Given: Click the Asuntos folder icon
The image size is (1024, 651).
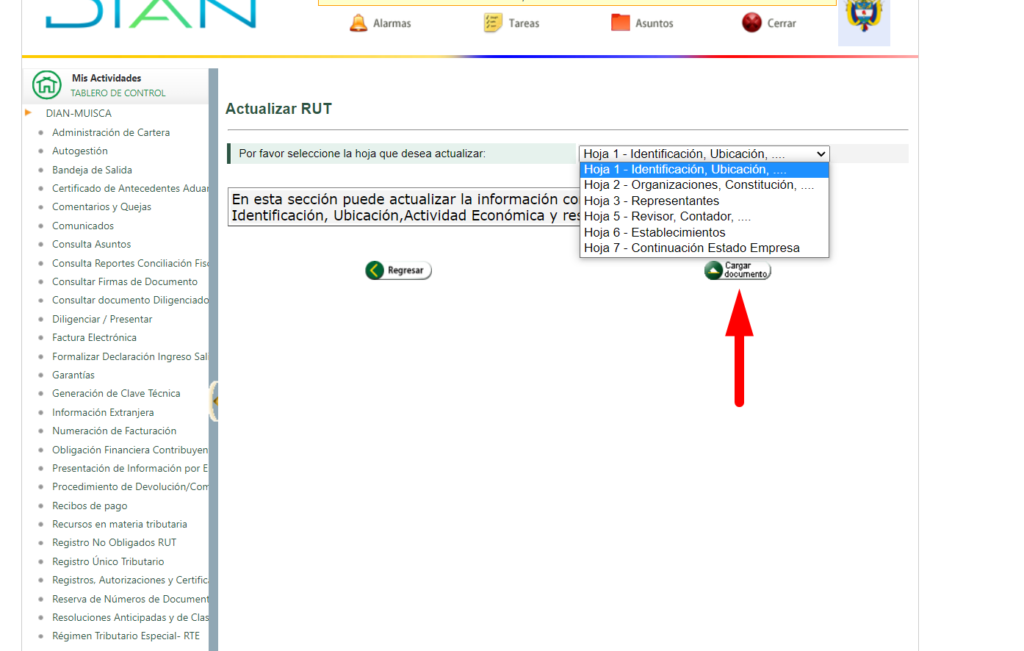Looking at the screenshot, I should pyautogui.click(x=620, y=23).
